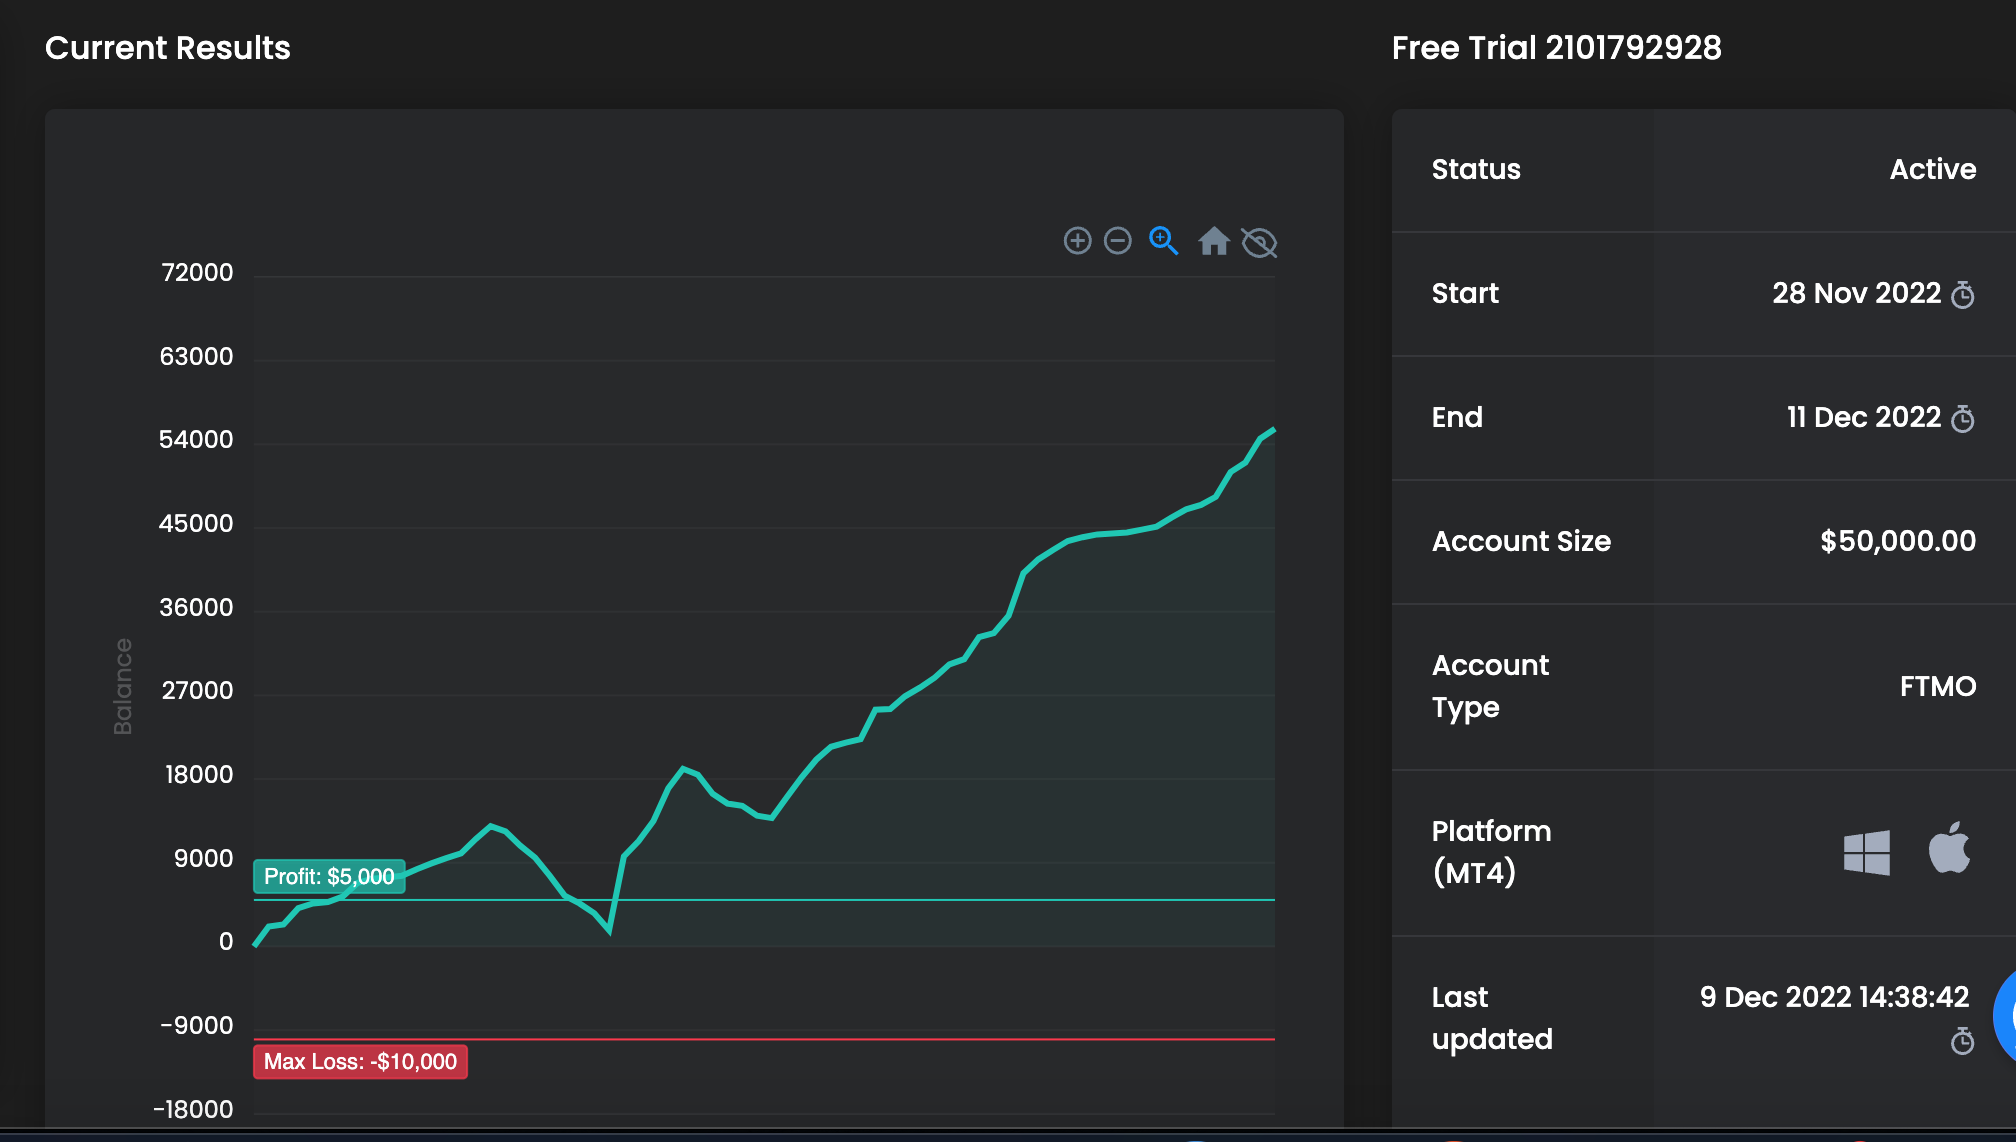The image size is (2016, 1142).
Task: Click the FTMO account type value
Action: point(1937,686)
